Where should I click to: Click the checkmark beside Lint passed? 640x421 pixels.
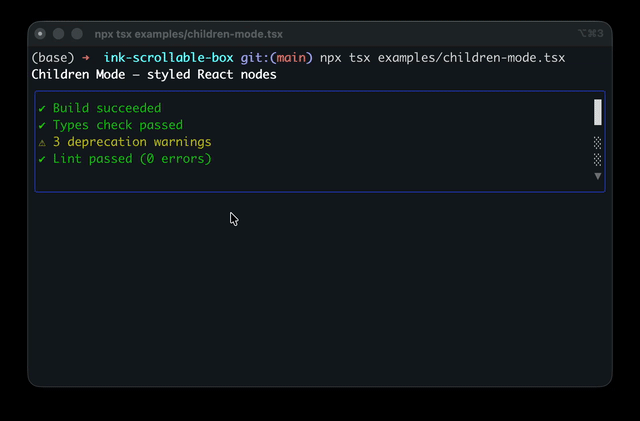42,159
